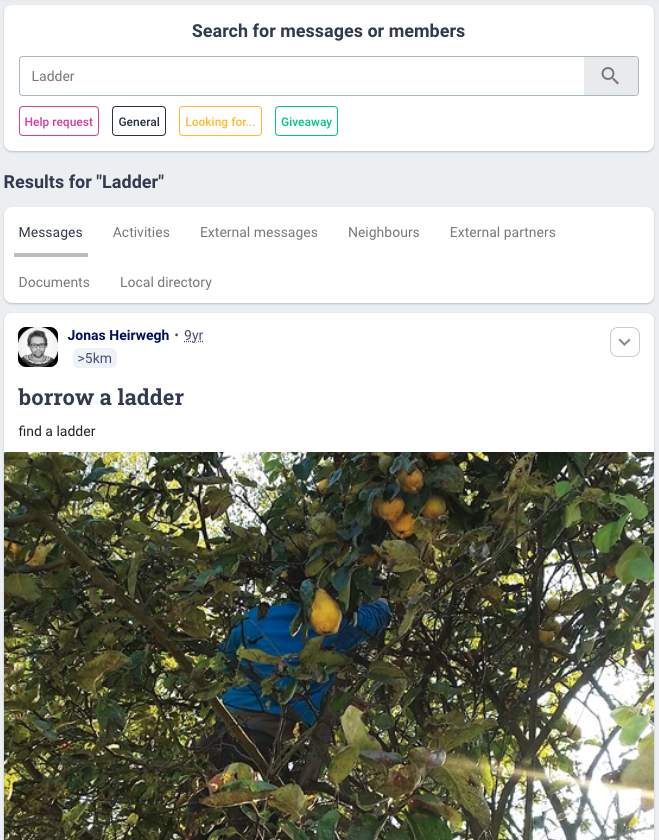
Task: Open the Neighbours tab
Action: (384, 232)
